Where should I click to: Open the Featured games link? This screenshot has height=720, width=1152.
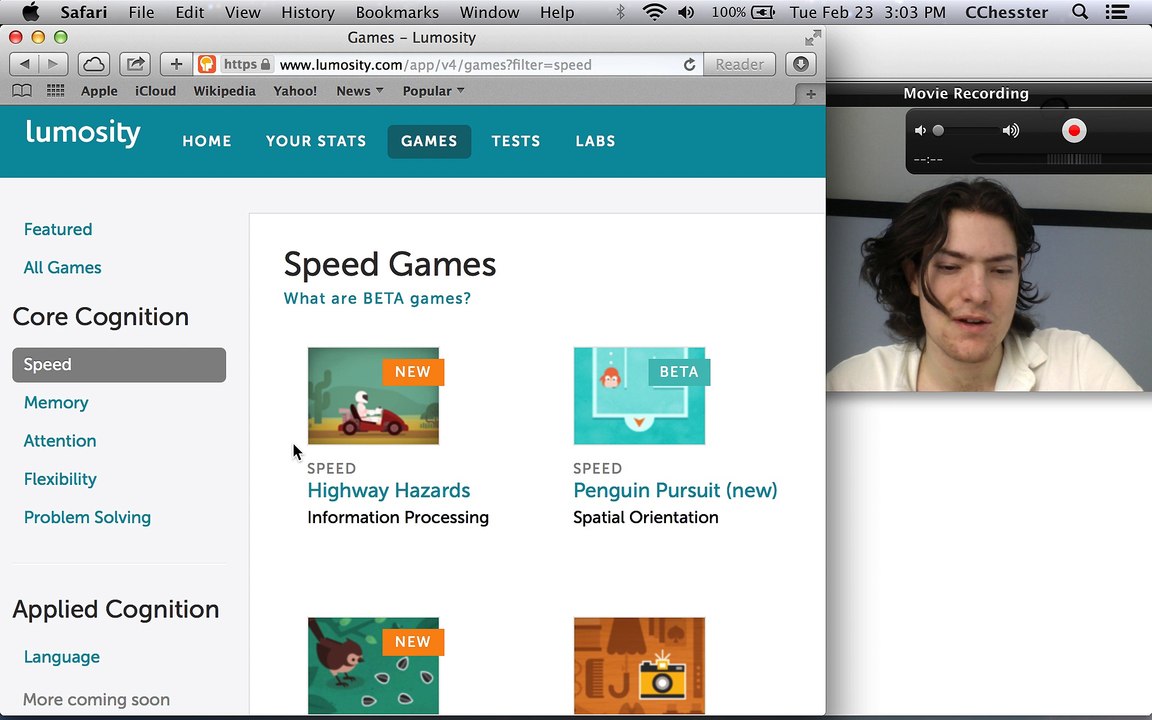(x=58, y=229)
